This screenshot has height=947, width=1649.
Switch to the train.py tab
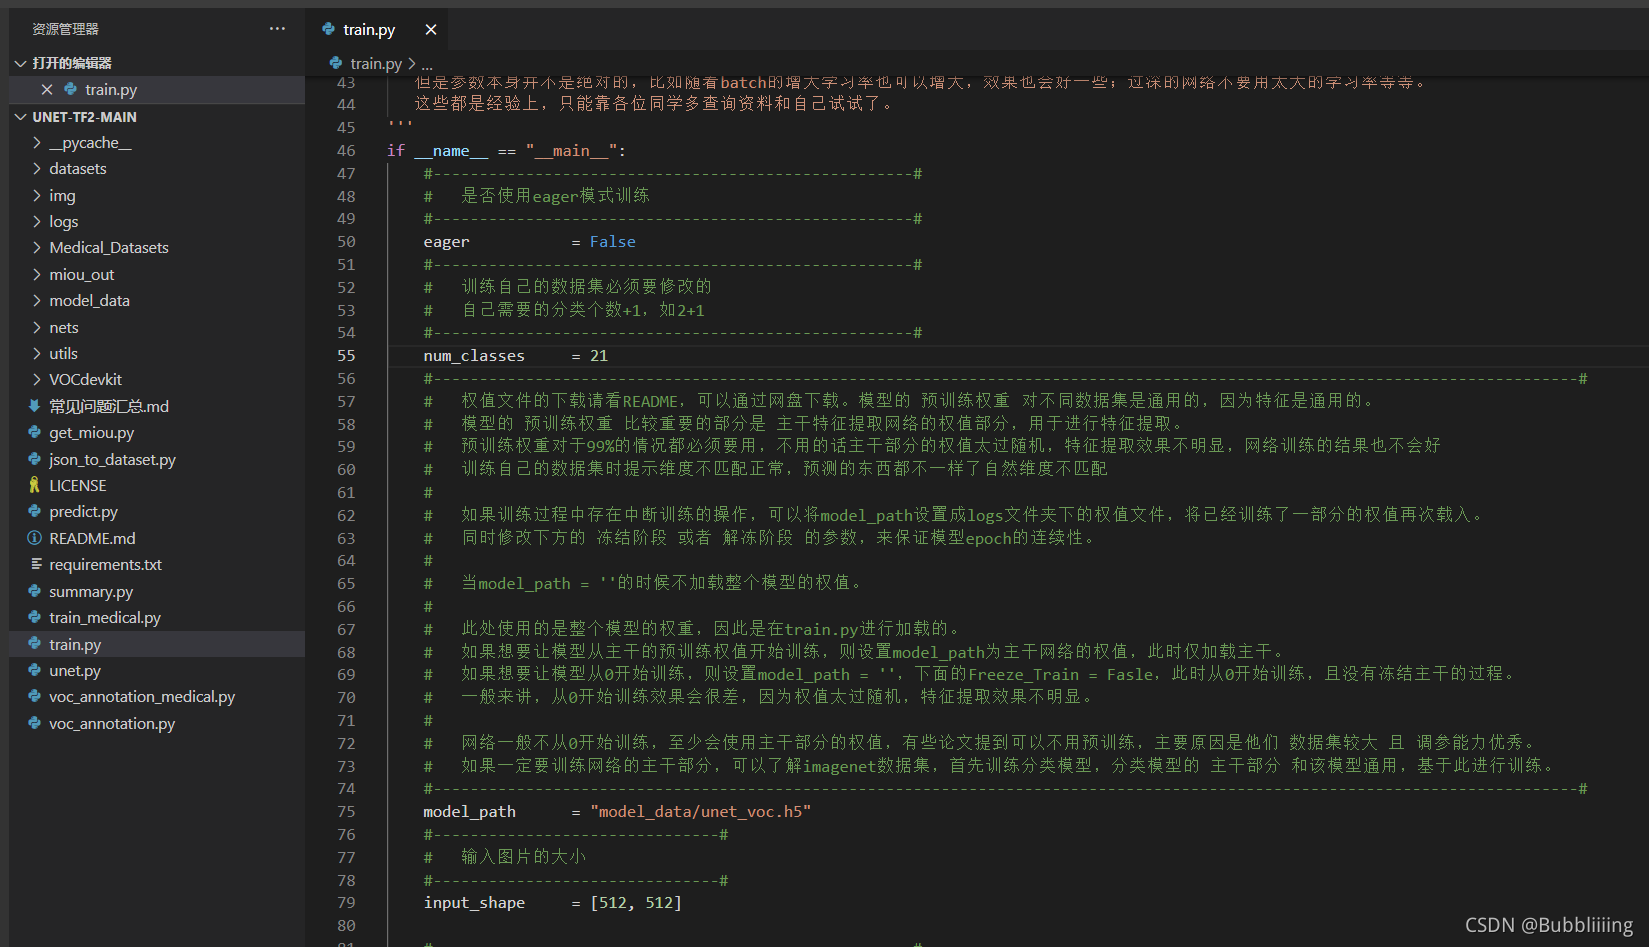(369, 30)
